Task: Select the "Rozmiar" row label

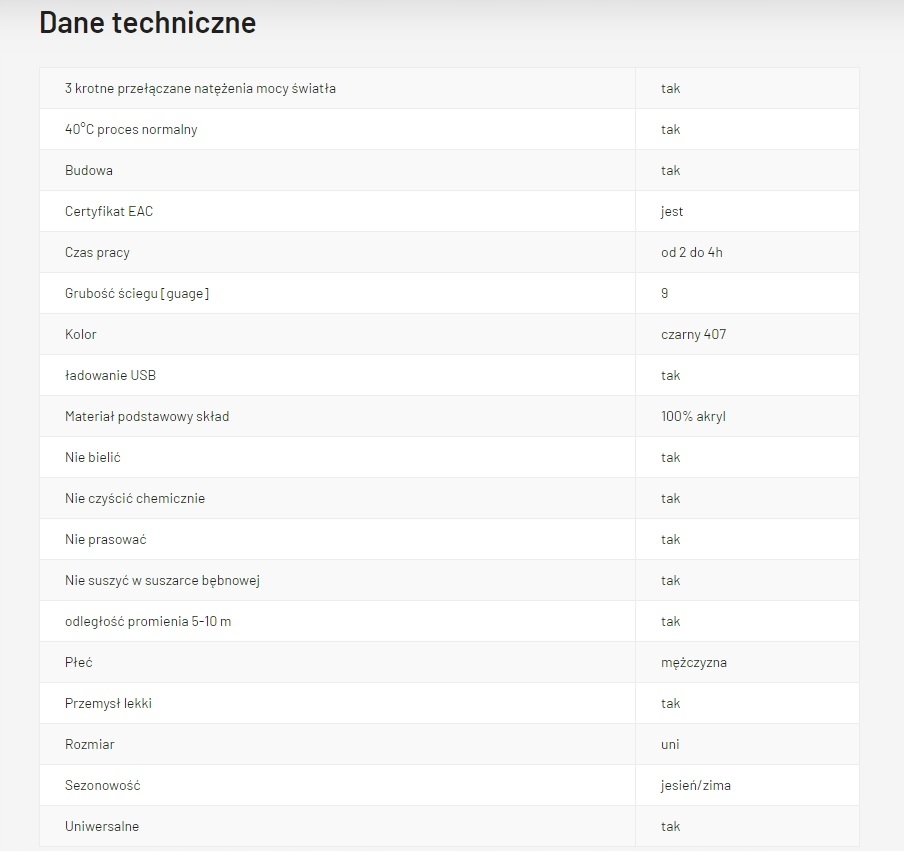Action: (x=90, y=745)
